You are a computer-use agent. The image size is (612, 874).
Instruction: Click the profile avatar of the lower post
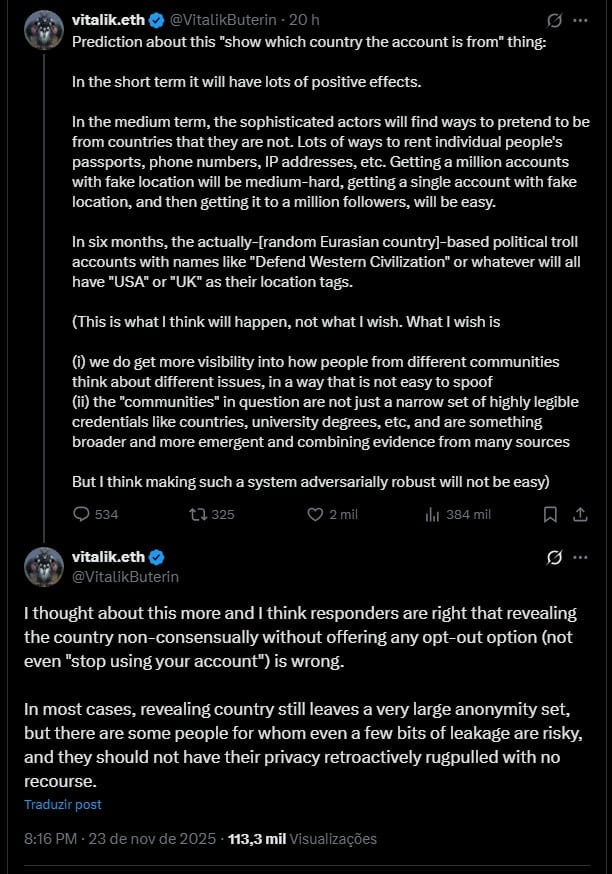44,567
